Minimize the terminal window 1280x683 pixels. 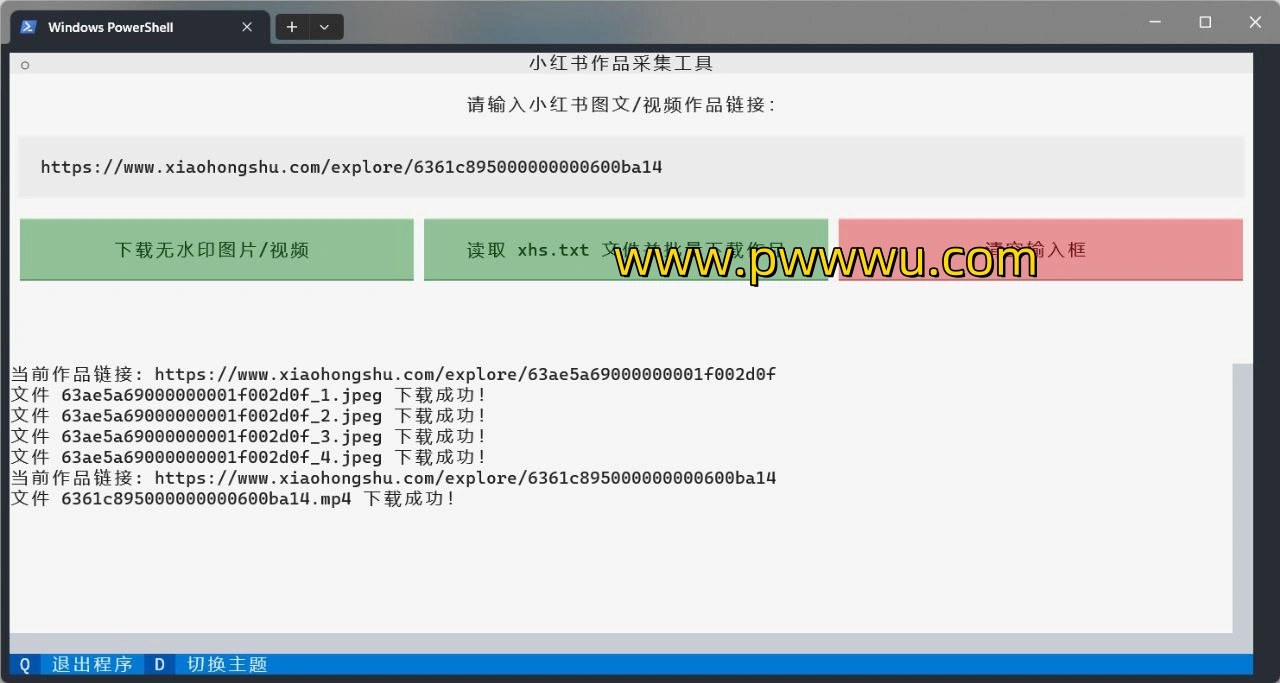point(1157,22)
